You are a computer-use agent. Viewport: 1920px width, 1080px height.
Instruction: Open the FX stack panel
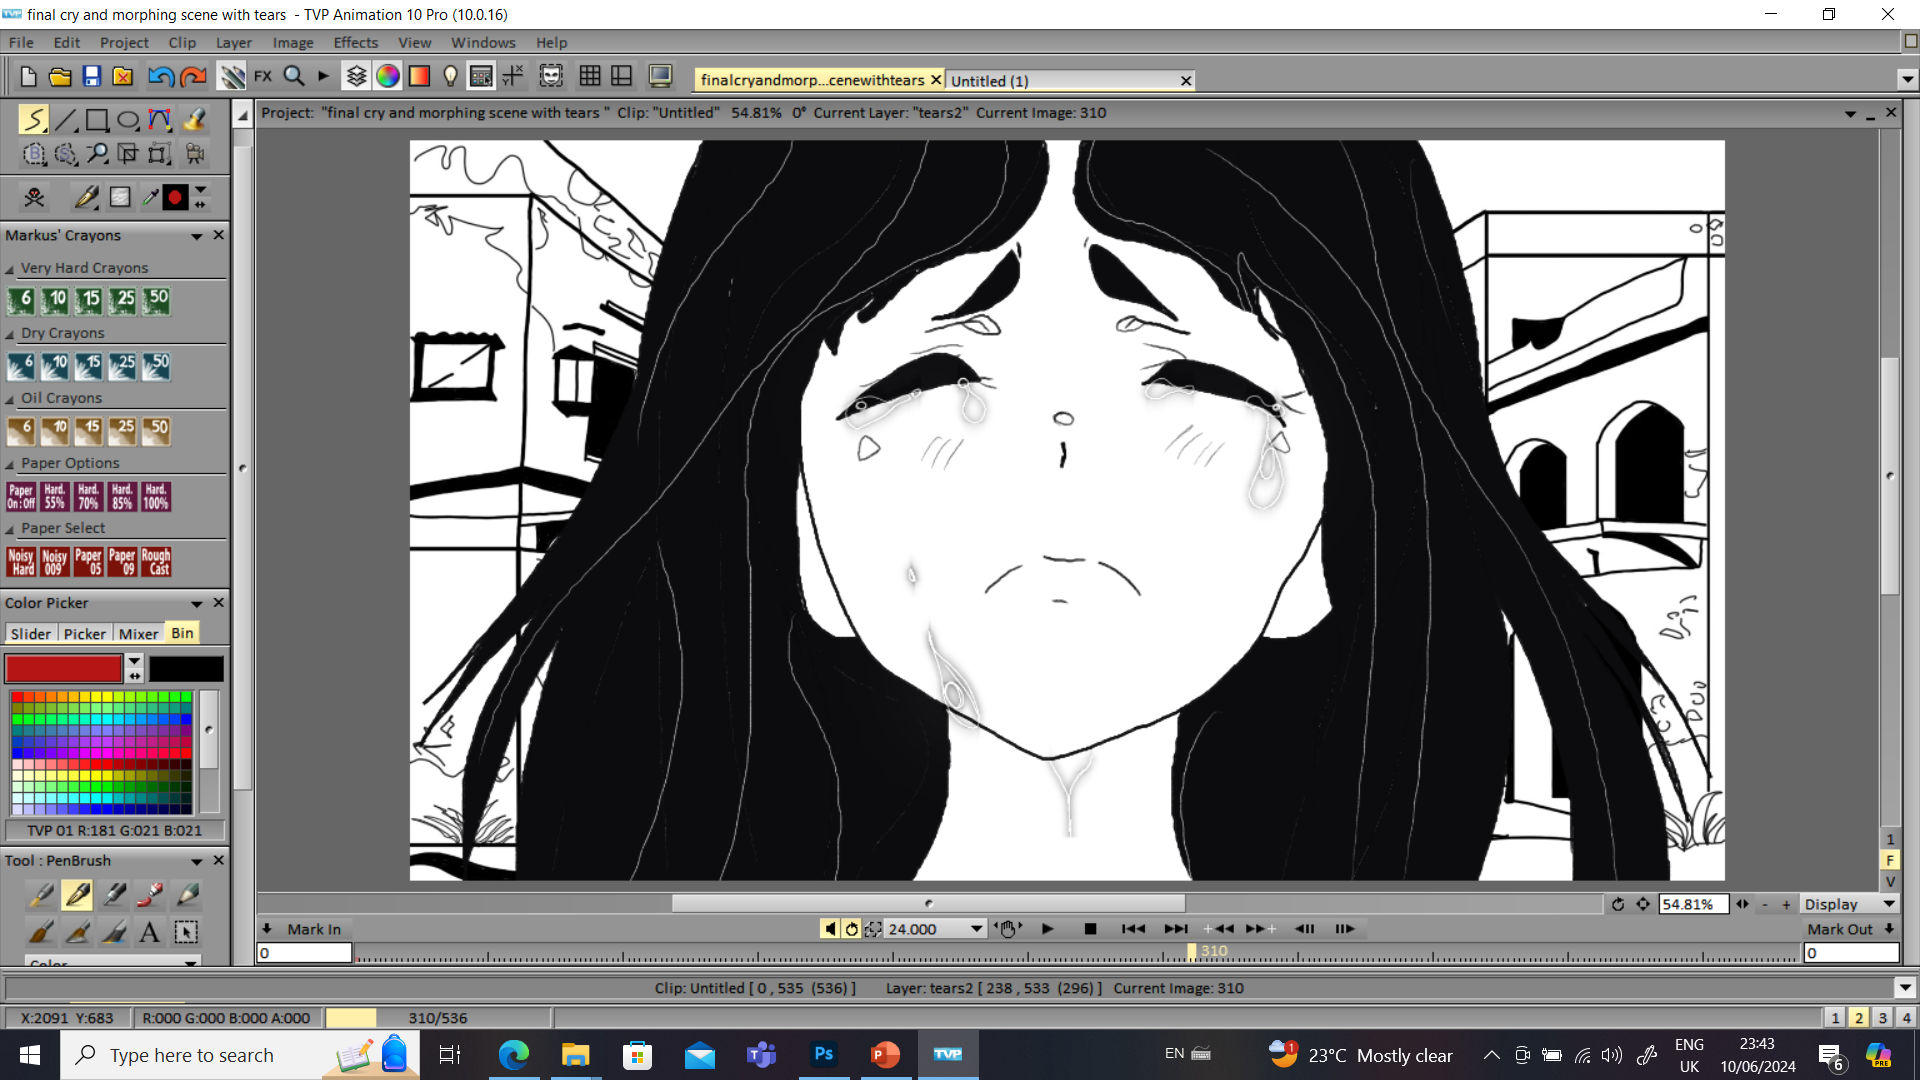click(263, 76)
